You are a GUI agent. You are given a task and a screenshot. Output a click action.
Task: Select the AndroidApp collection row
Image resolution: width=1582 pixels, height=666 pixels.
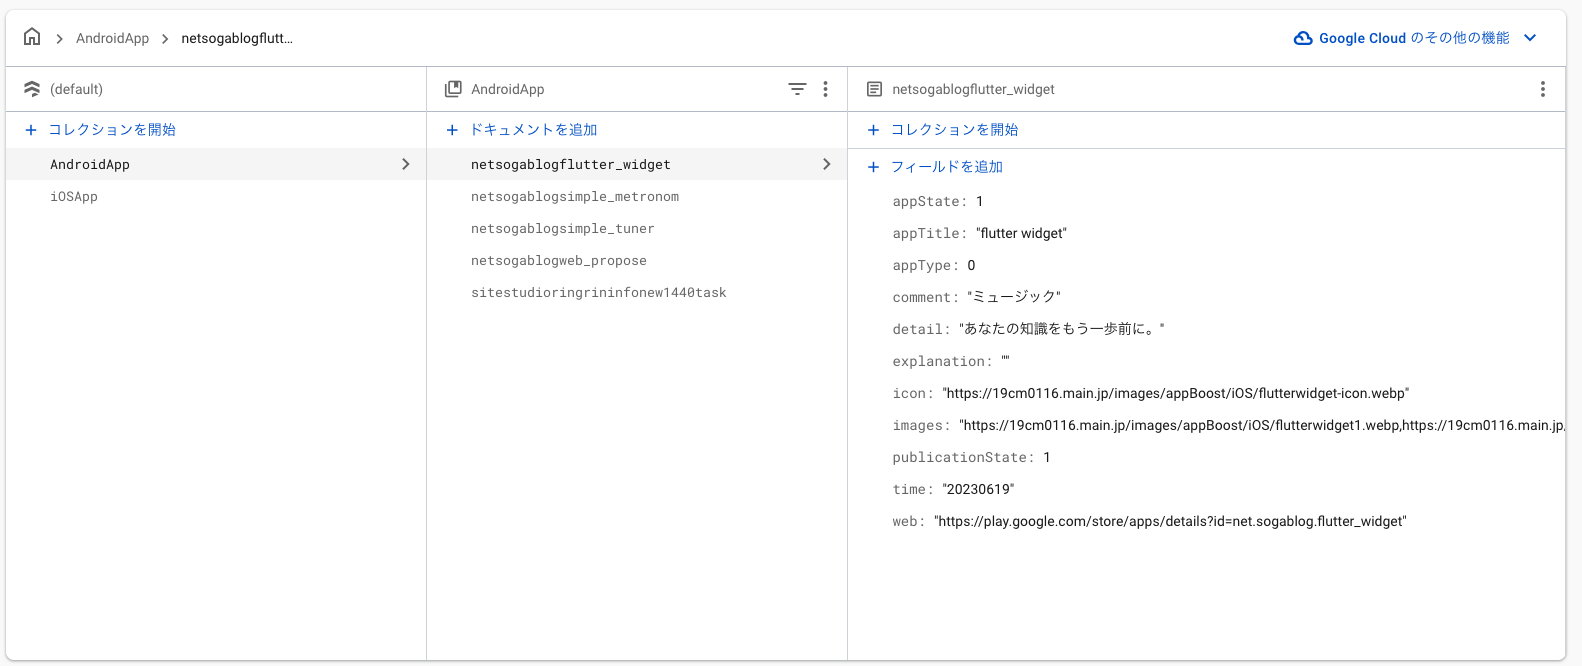[216, 164]
